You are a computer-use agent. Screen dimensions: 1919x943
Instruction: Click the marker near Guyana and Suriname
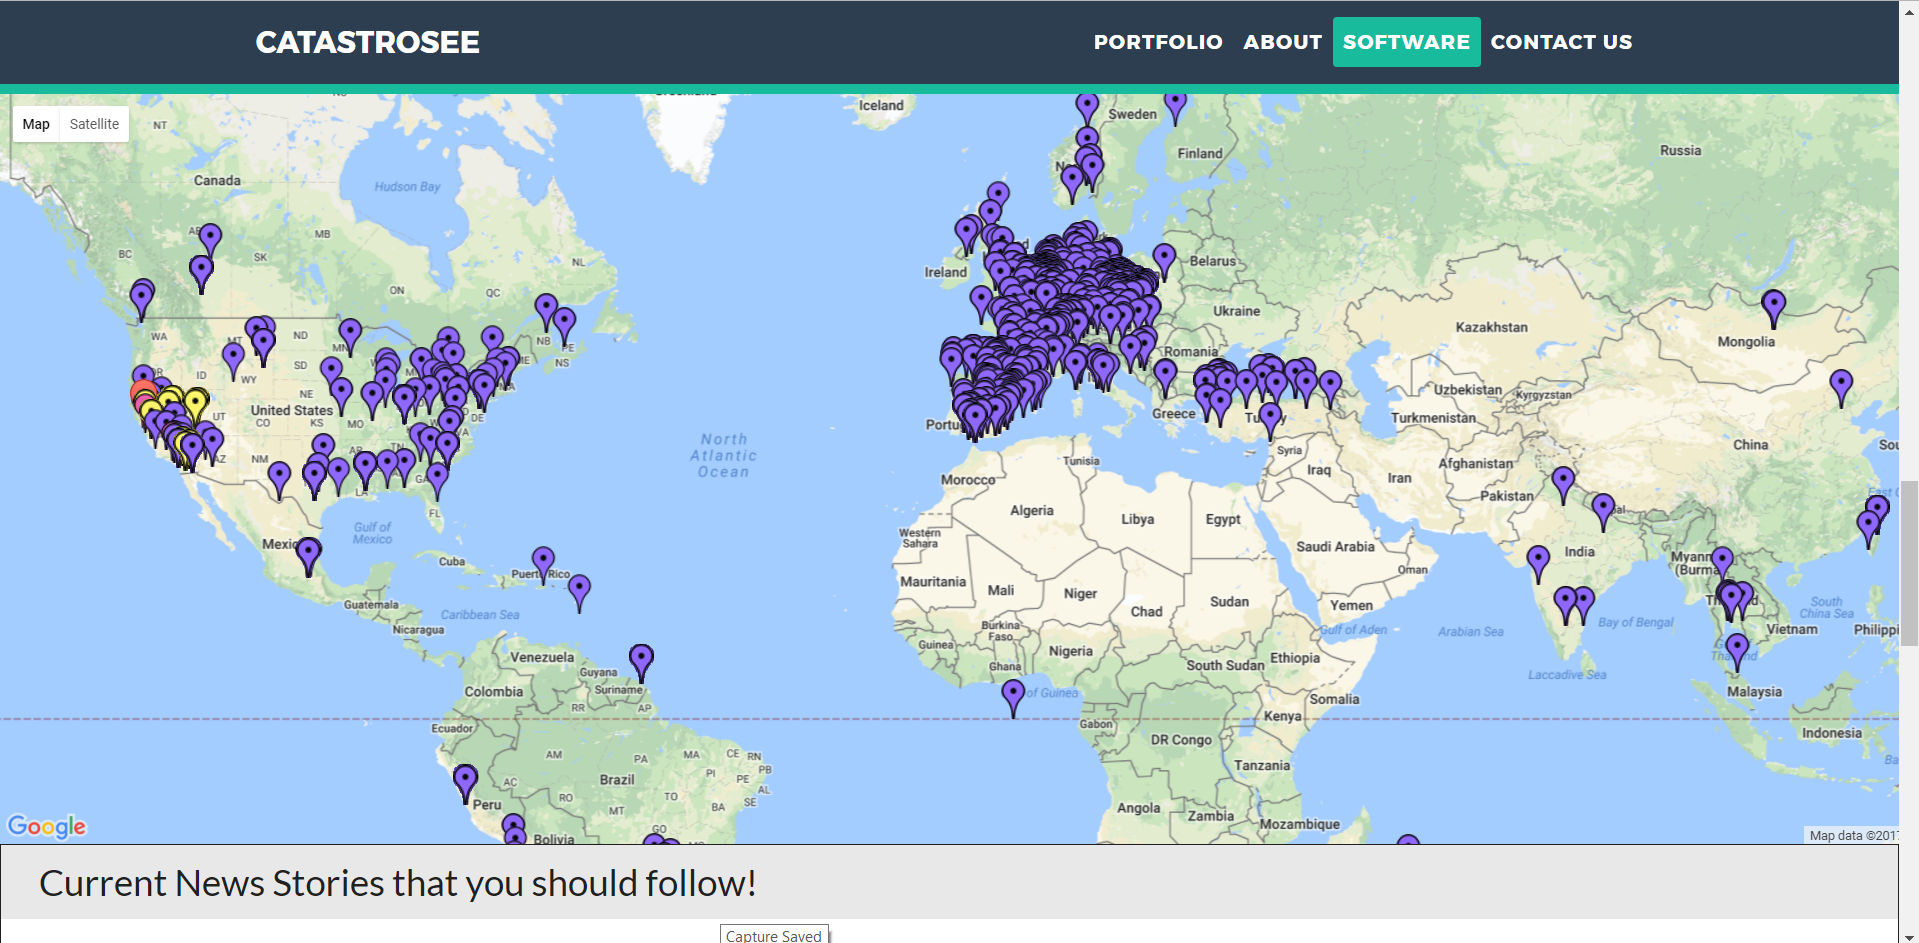(x=641, y=663)
